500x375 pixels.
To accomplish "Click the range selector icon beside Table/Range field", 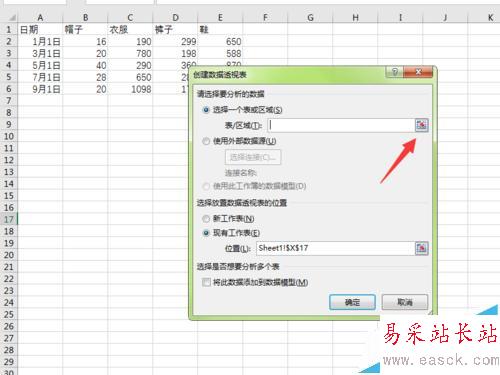I will coord(422,125).
